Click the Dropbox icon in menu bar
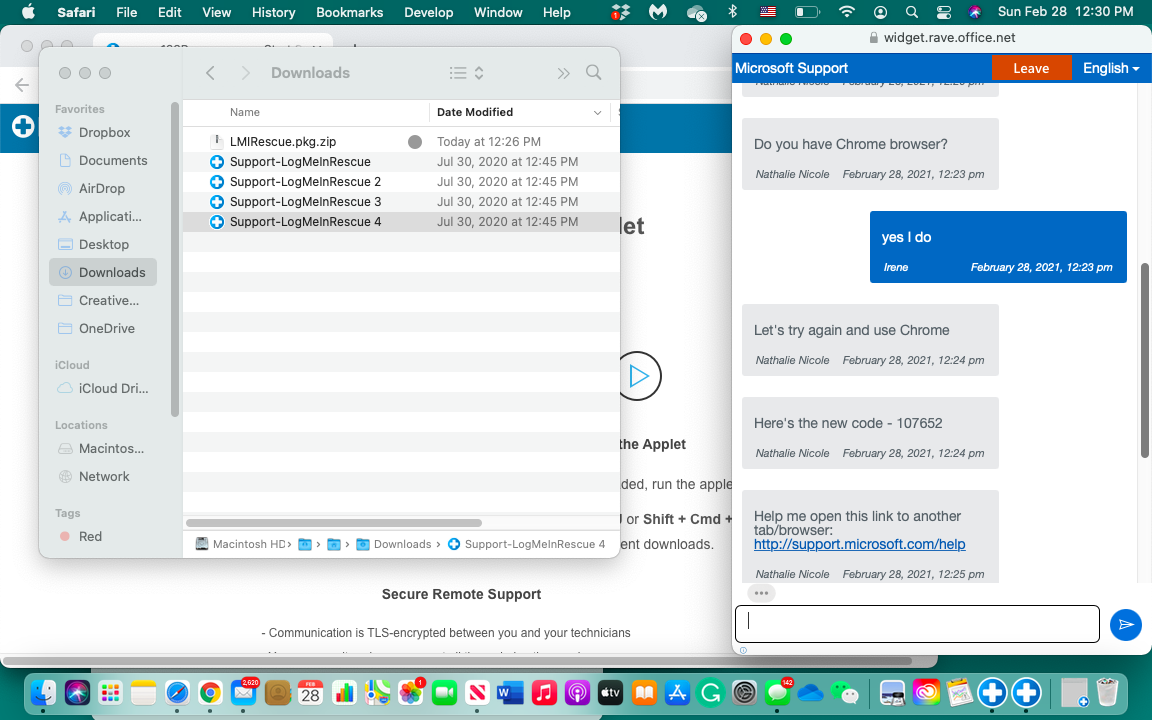 click(621, 12)
